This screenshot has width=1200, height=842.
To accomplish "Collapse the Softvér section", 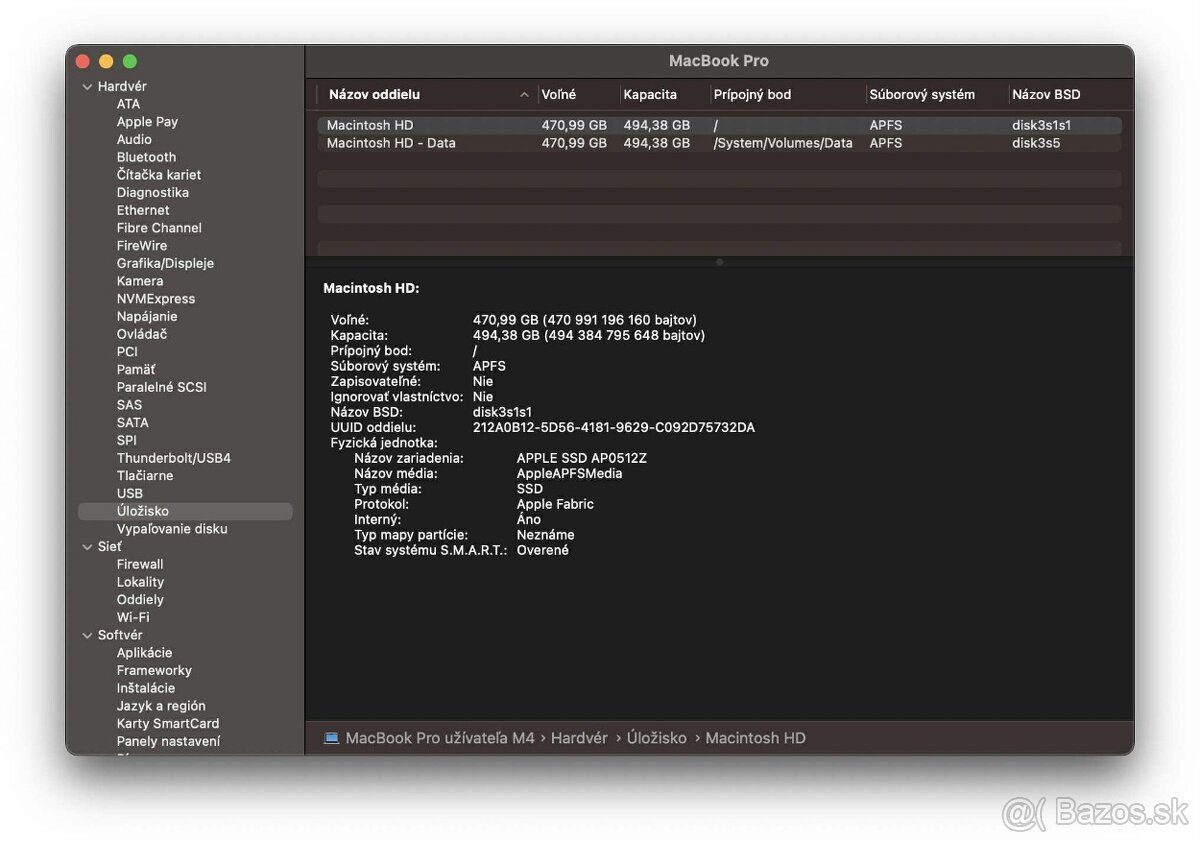I will click(88, 634).
